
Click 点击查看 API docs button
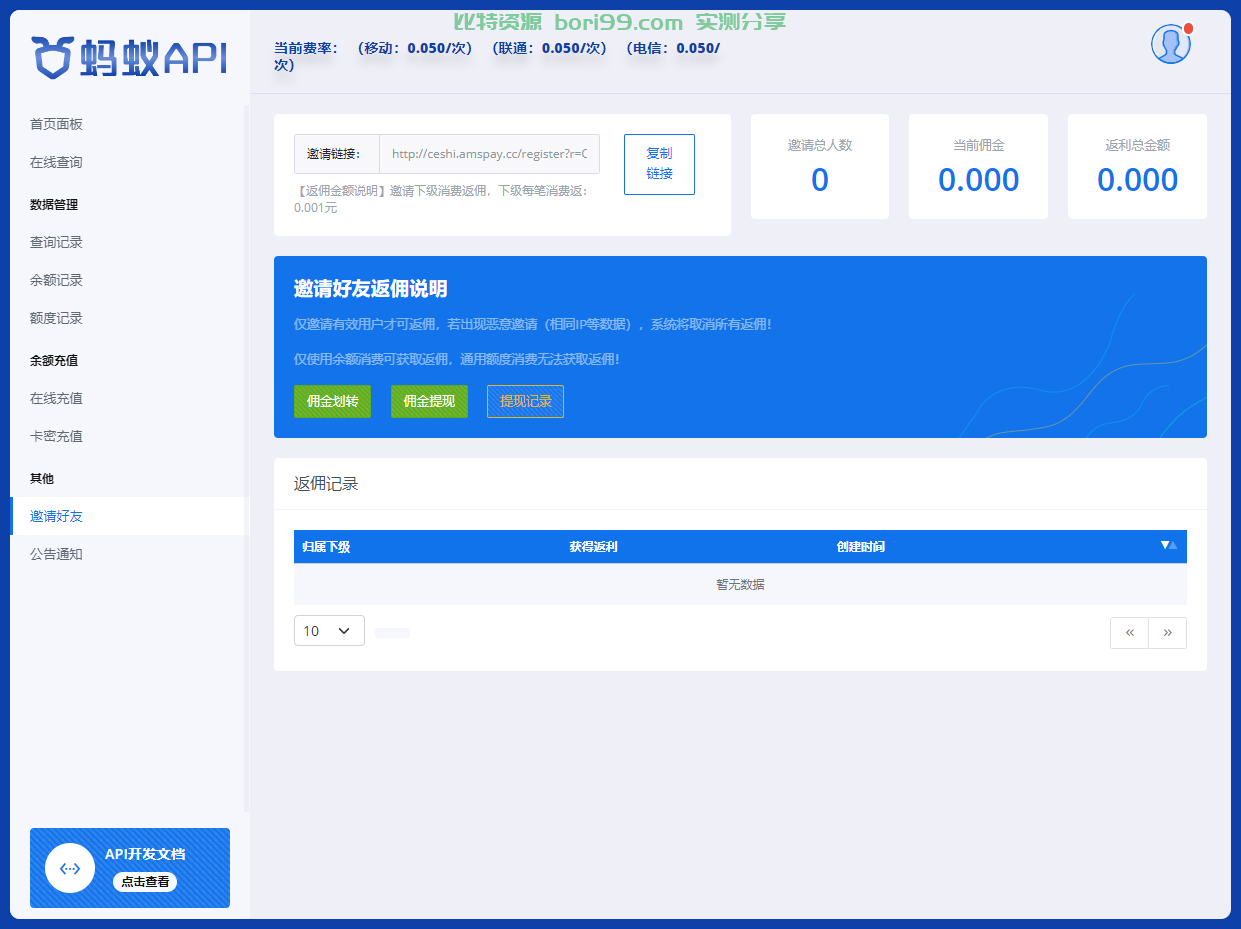pos(145,882)
